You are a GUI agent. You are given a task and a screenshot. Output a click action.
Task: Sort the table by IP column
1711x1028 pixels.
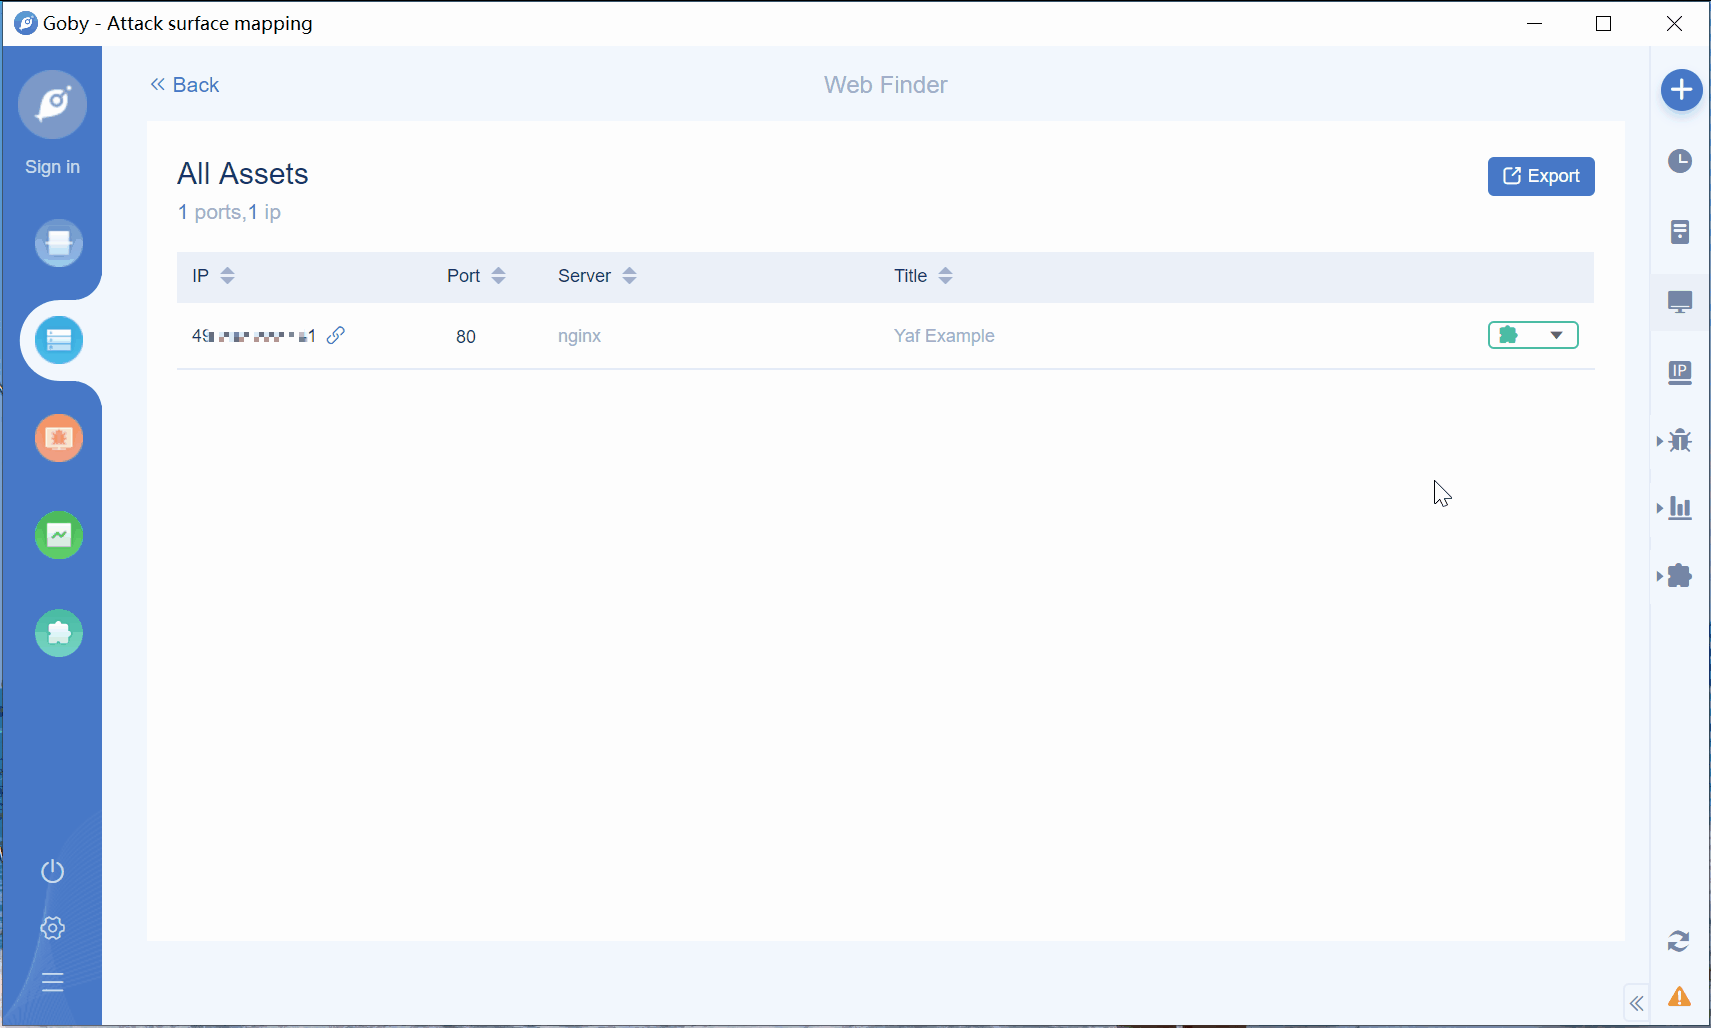point(227,276)
